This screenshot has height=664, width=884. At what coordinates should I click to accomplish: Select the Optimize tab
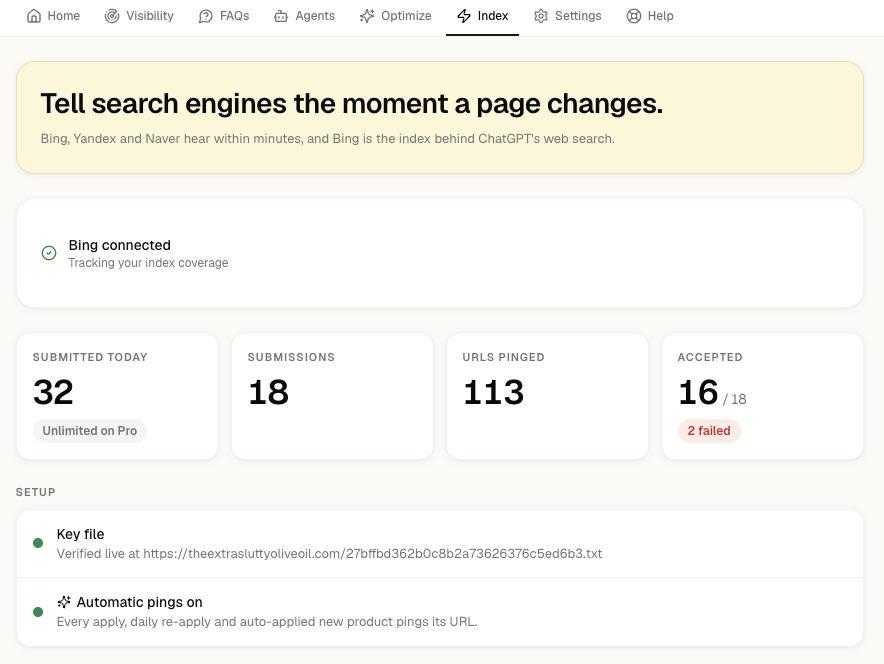pyautogui.click(x=396, y=16)
